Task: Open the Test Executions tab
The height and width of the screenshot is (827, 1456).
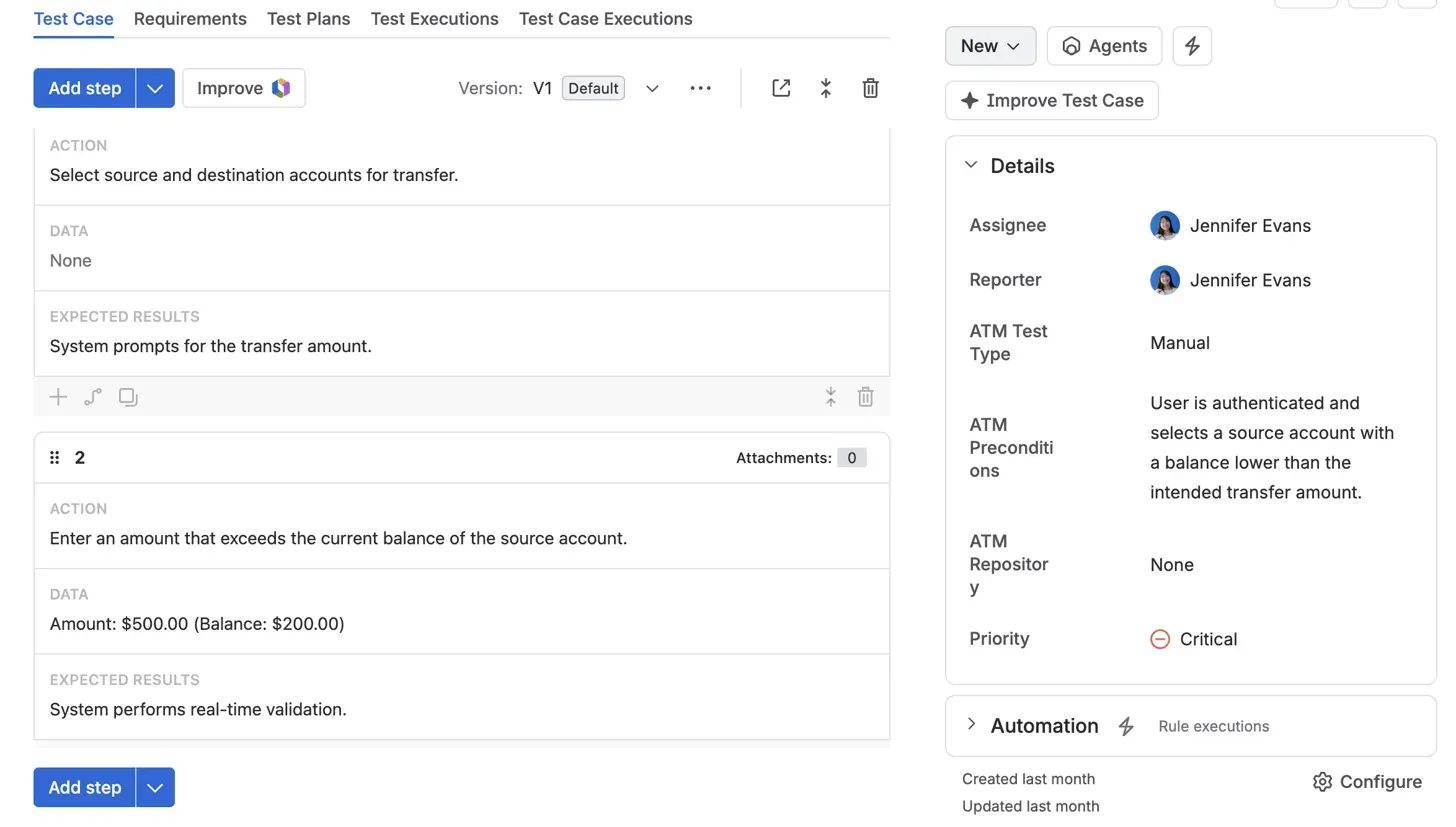Action: click(x=435, y=19)
